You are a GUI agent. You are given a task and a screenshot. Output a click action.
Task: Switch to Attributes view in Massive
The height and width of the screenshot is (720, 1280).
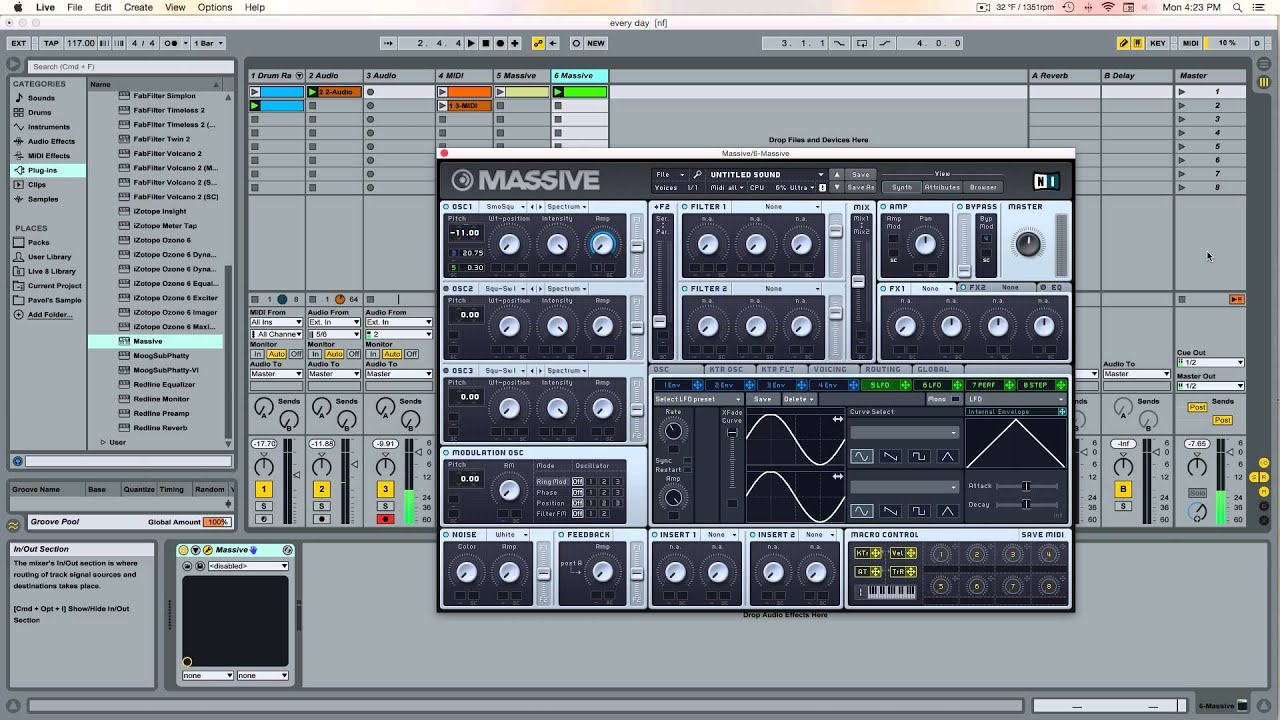tap(942, 187)
